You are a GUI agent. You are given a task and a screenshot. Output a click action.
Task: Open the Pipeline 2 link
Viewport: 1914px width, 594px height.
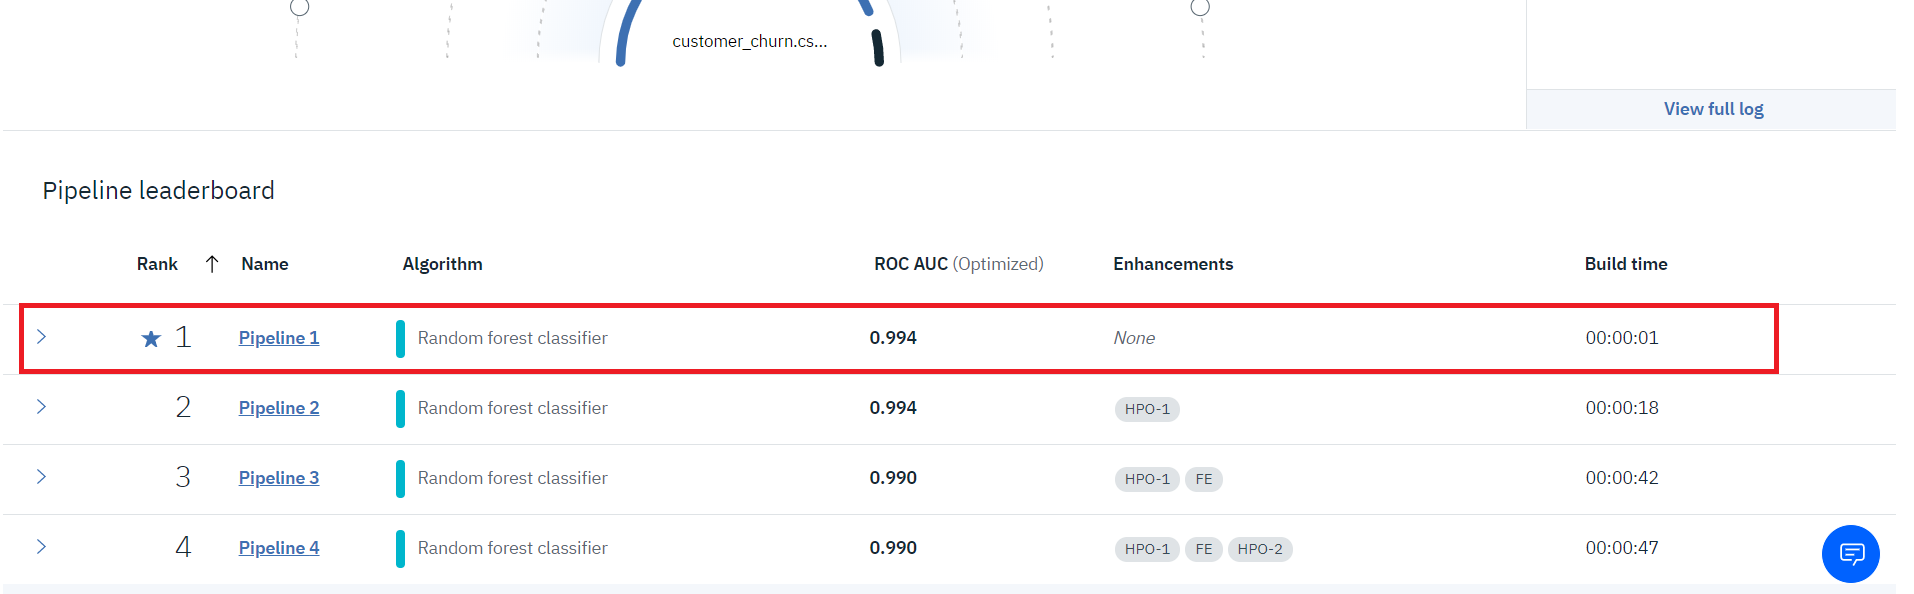click(x=279, y=408)
